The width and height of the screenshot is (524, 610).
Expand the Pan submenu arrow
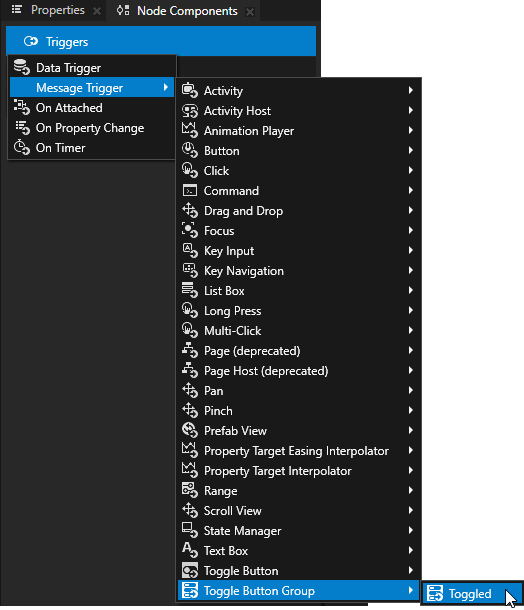411,391
